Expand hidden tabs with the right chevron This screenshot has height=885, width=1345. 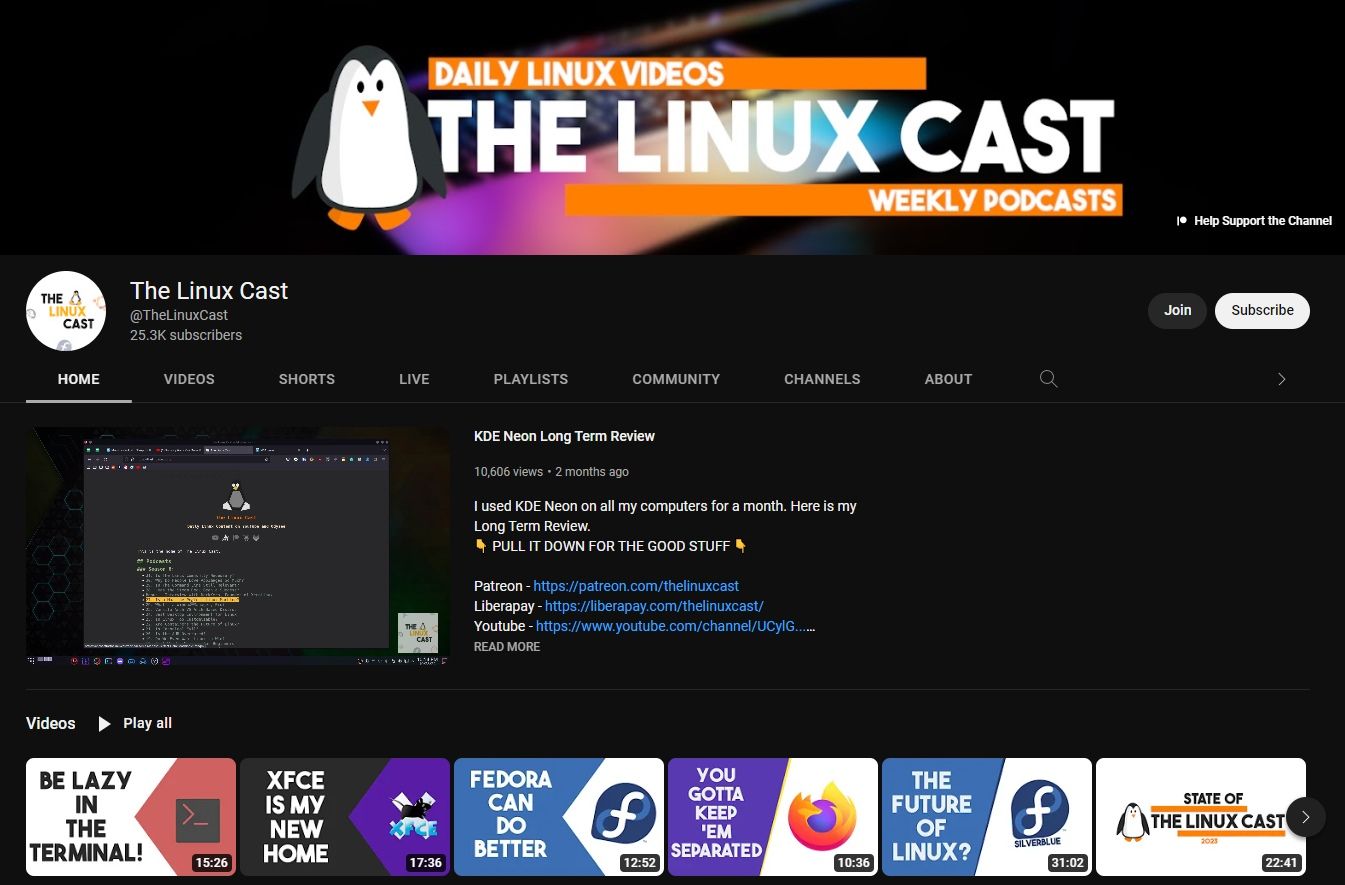tap(1281, 379)
